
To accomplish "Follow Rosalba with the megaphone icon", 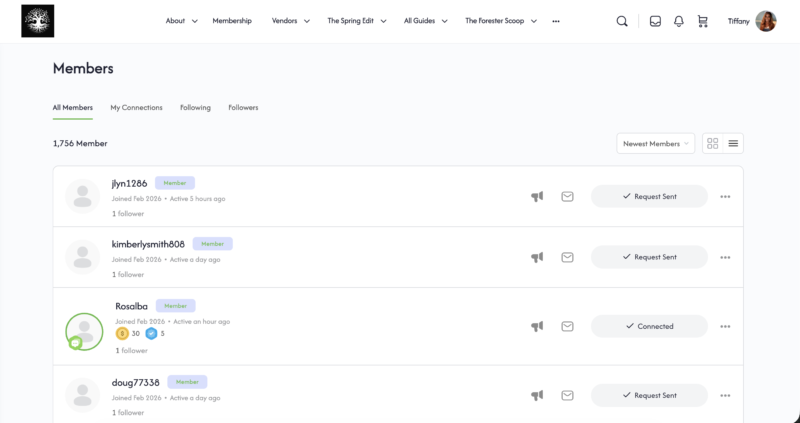I will tap(537, 326).
